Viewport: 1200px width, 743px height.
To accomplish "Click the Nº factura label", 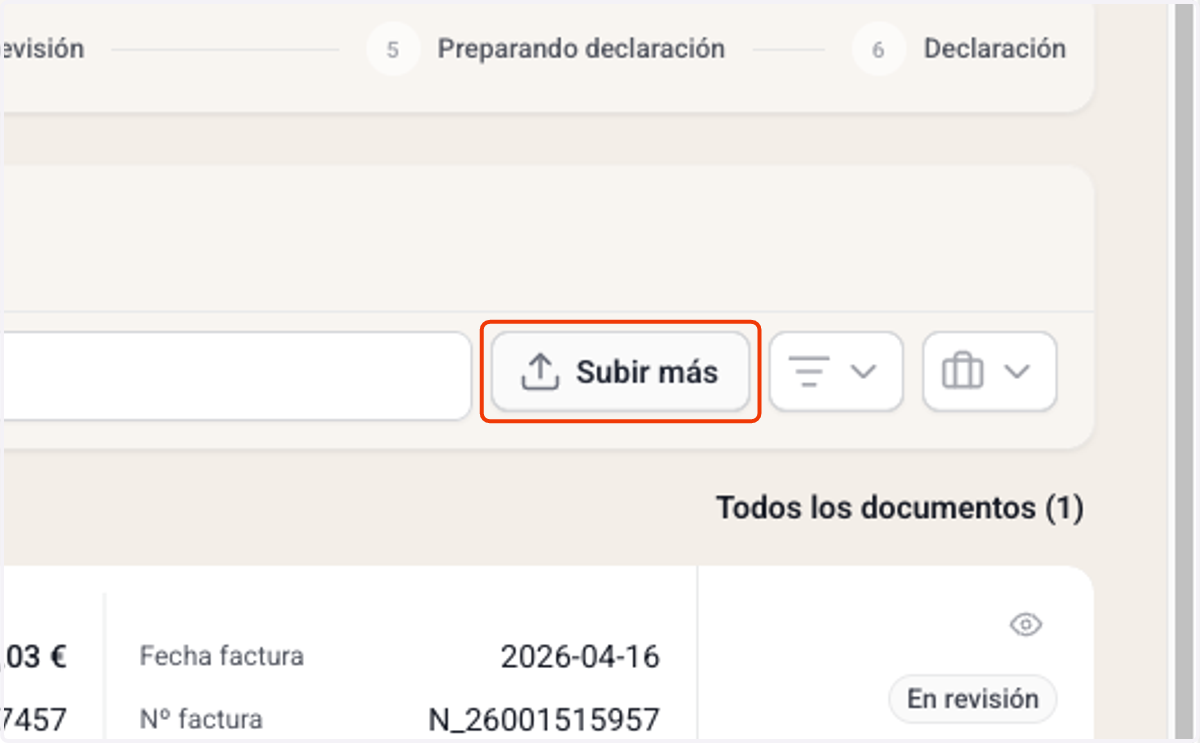I will click(202, 719).
